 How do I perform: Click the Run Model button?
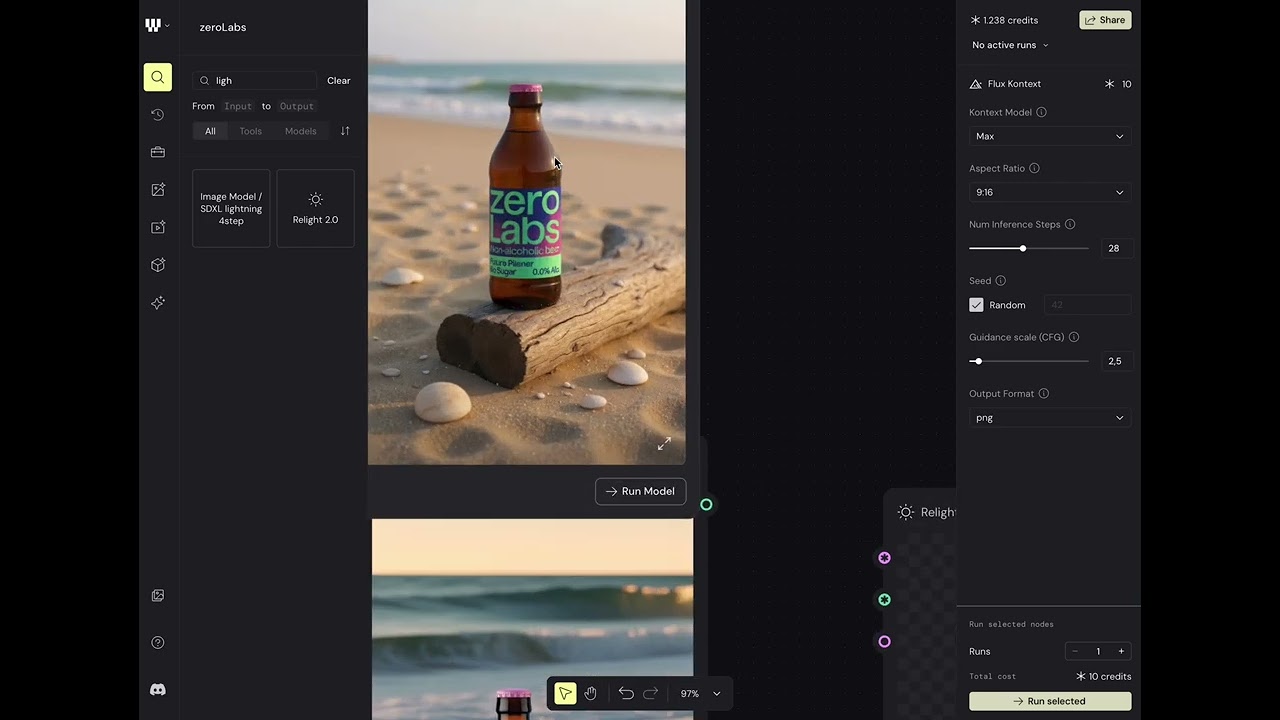pos(640,491)
